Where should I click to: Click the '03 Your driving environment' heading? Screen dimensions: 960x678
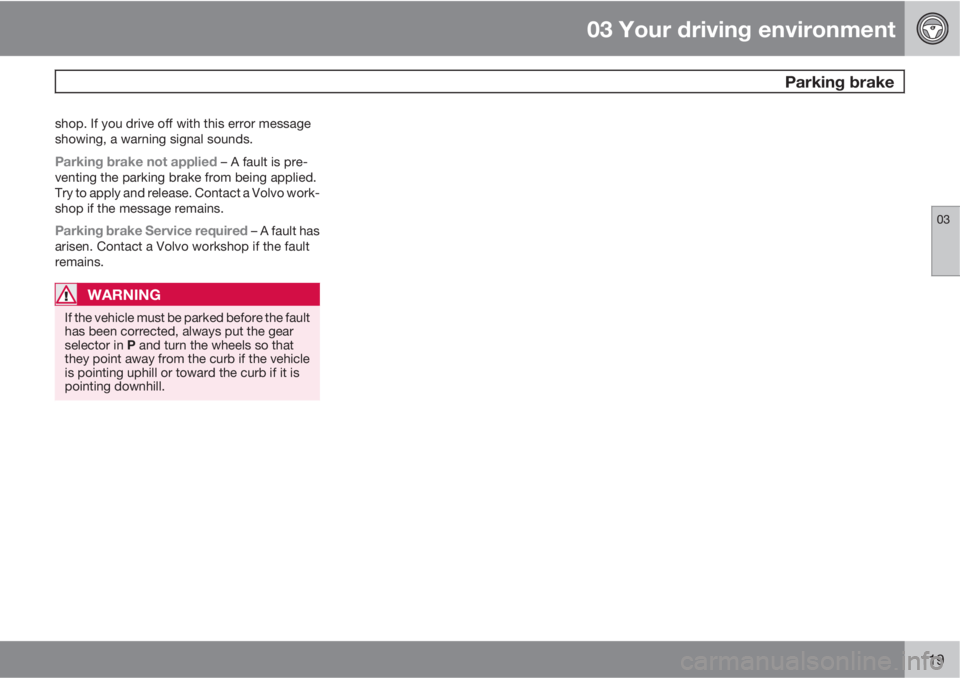[x=740, y=29]
